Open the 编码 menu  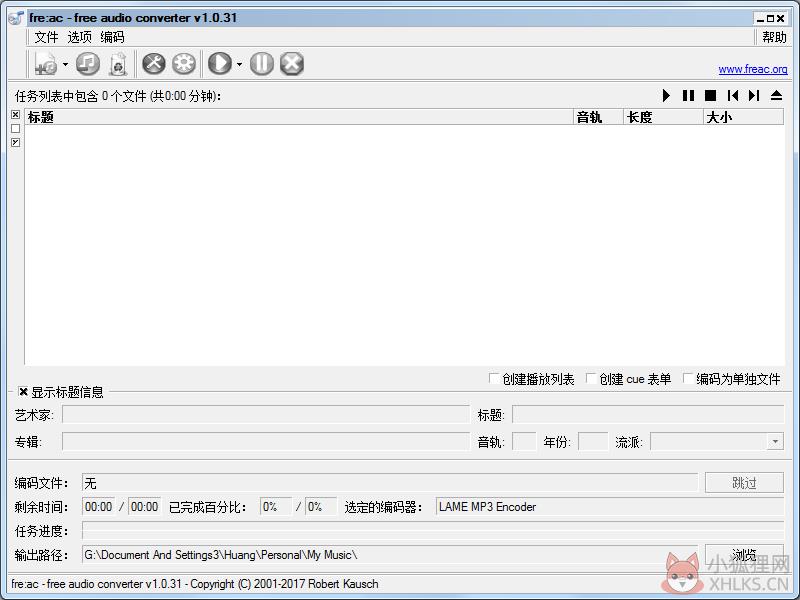coord(112,37)
